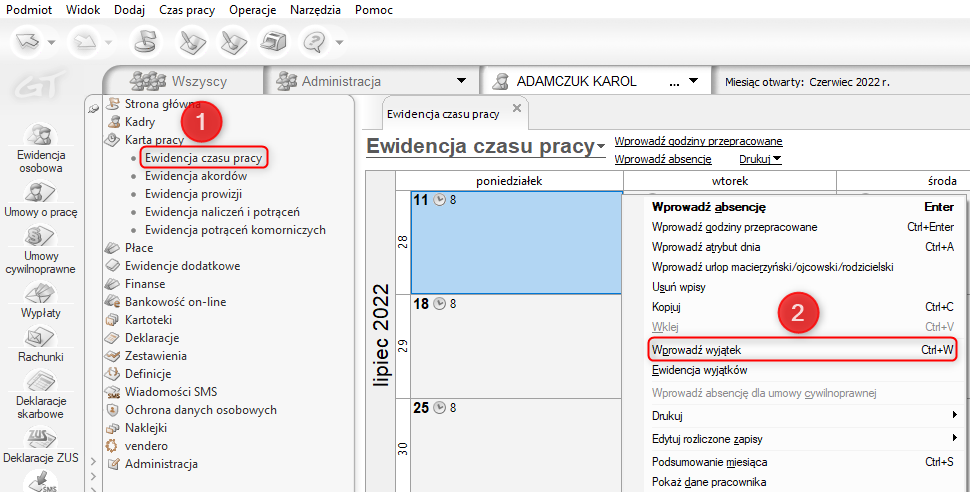Open the Deklaracje module in tree
The height and width of the screenshot is (492, 970).
[152, 338]
